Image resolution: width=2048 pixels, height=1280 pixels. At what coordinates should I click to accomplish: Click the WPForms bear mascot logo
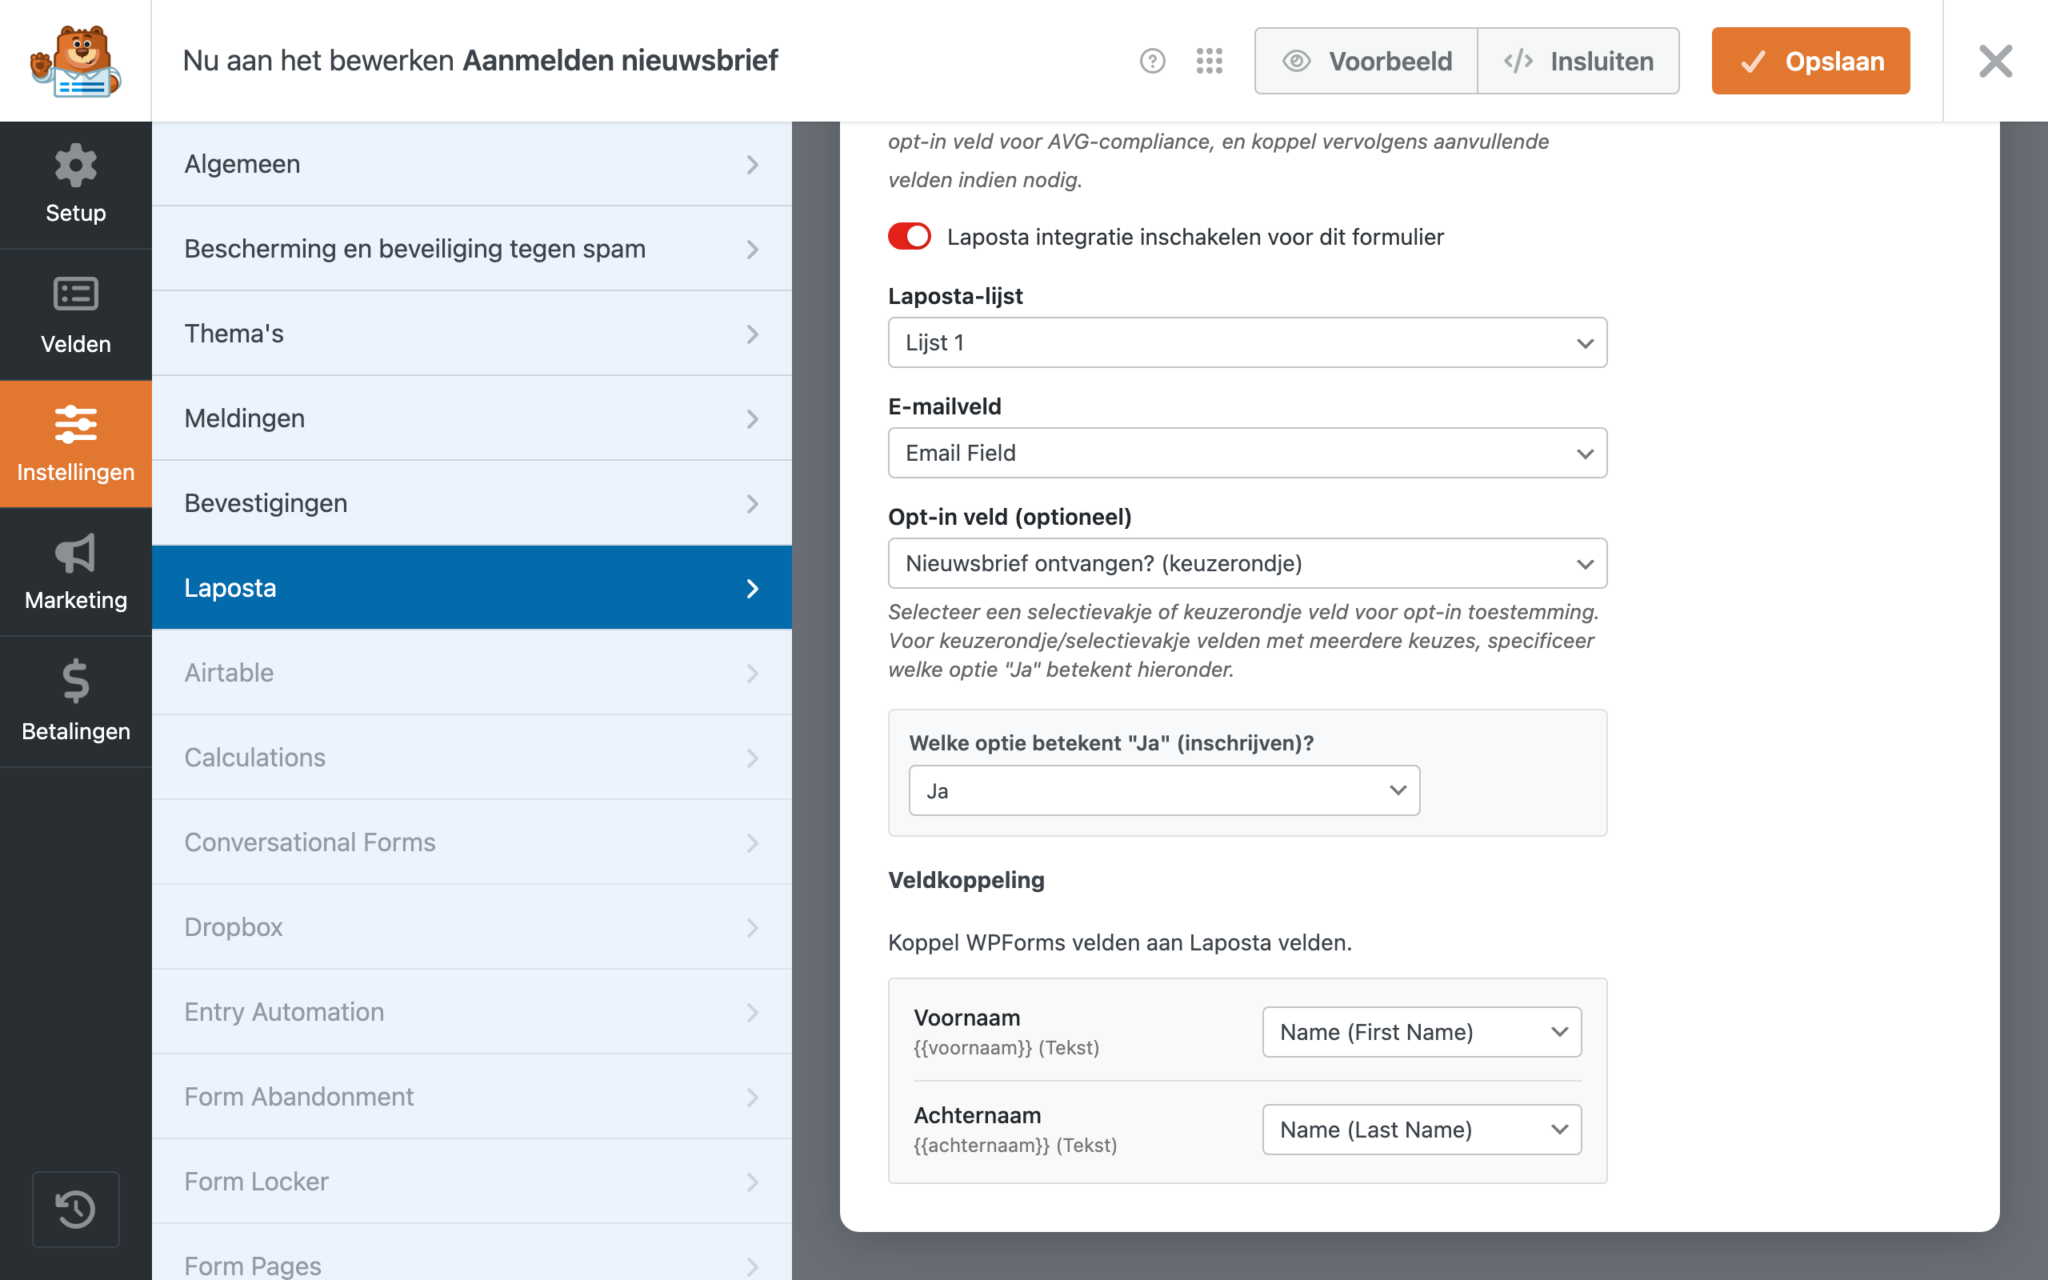76,61
